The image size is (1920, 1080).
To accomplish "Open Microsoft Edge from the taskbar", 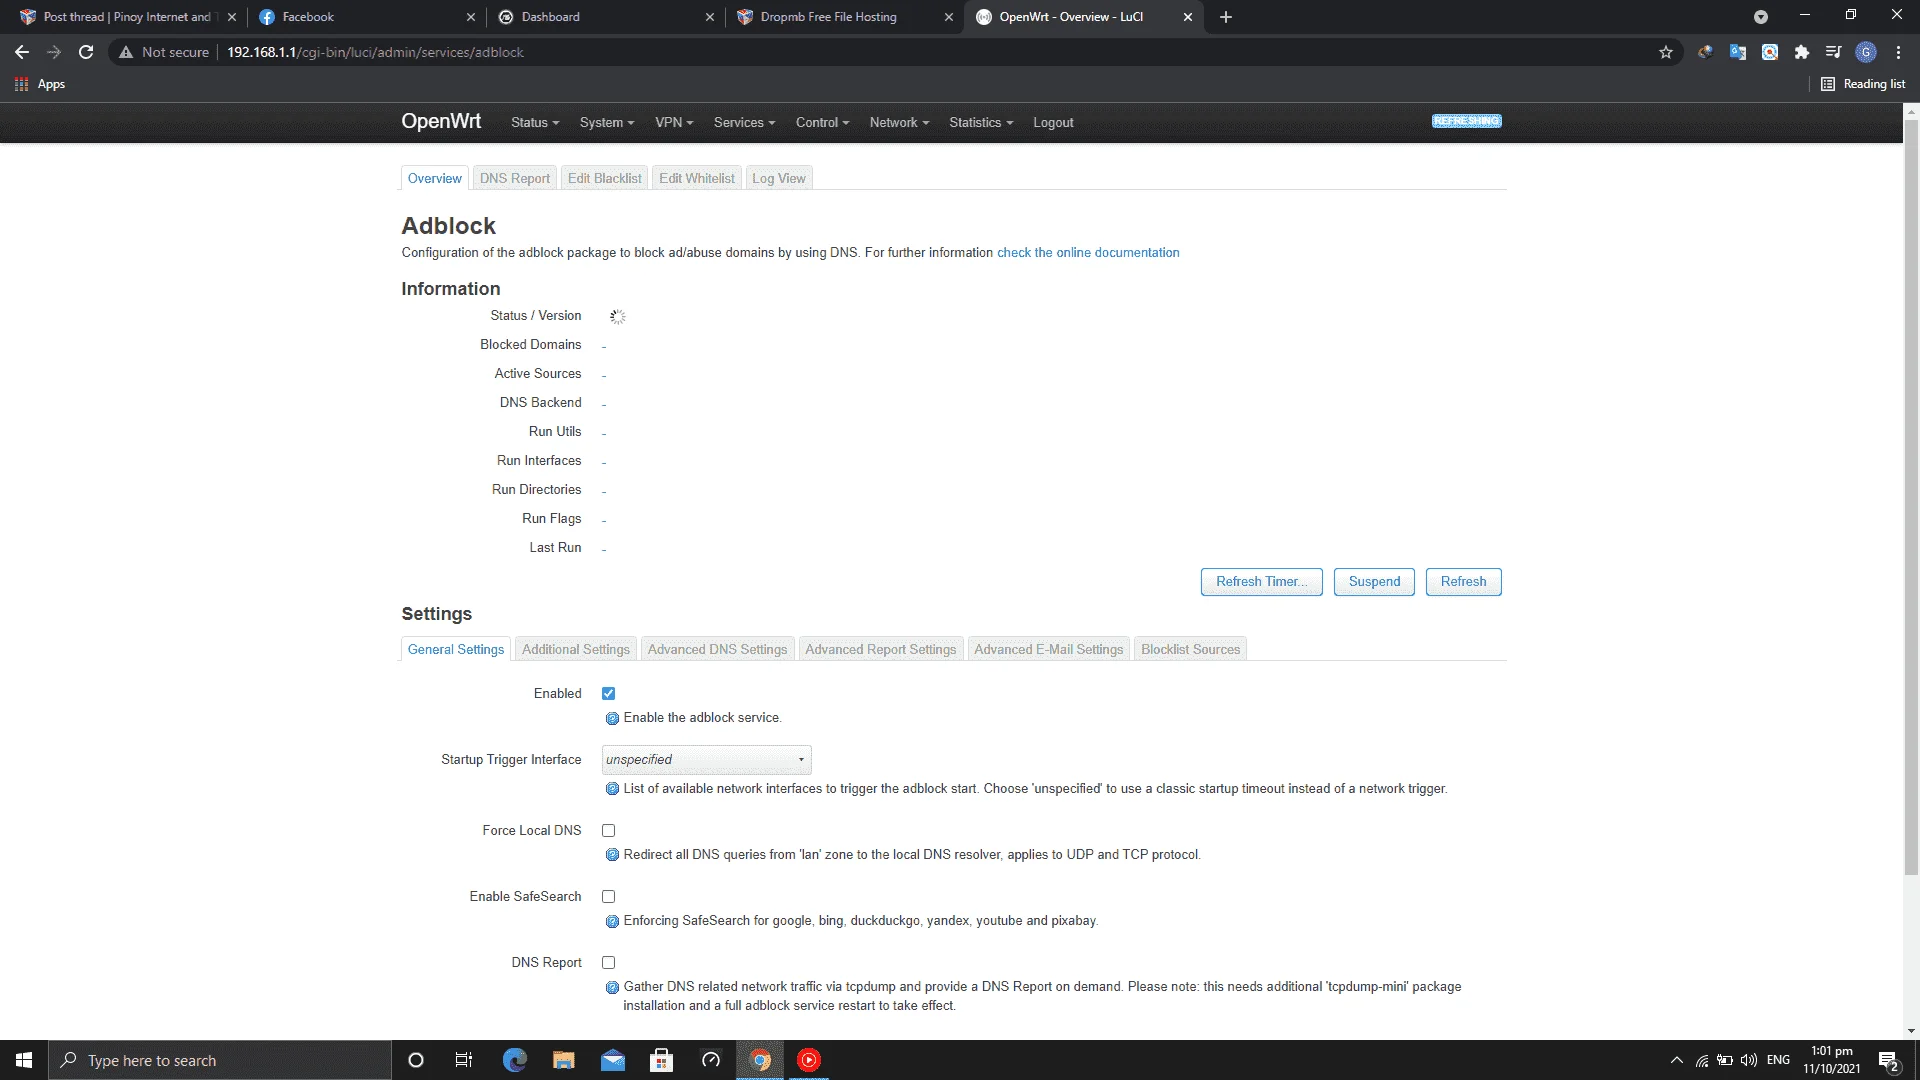I will pyautogui.click(x=515, y=1060).
